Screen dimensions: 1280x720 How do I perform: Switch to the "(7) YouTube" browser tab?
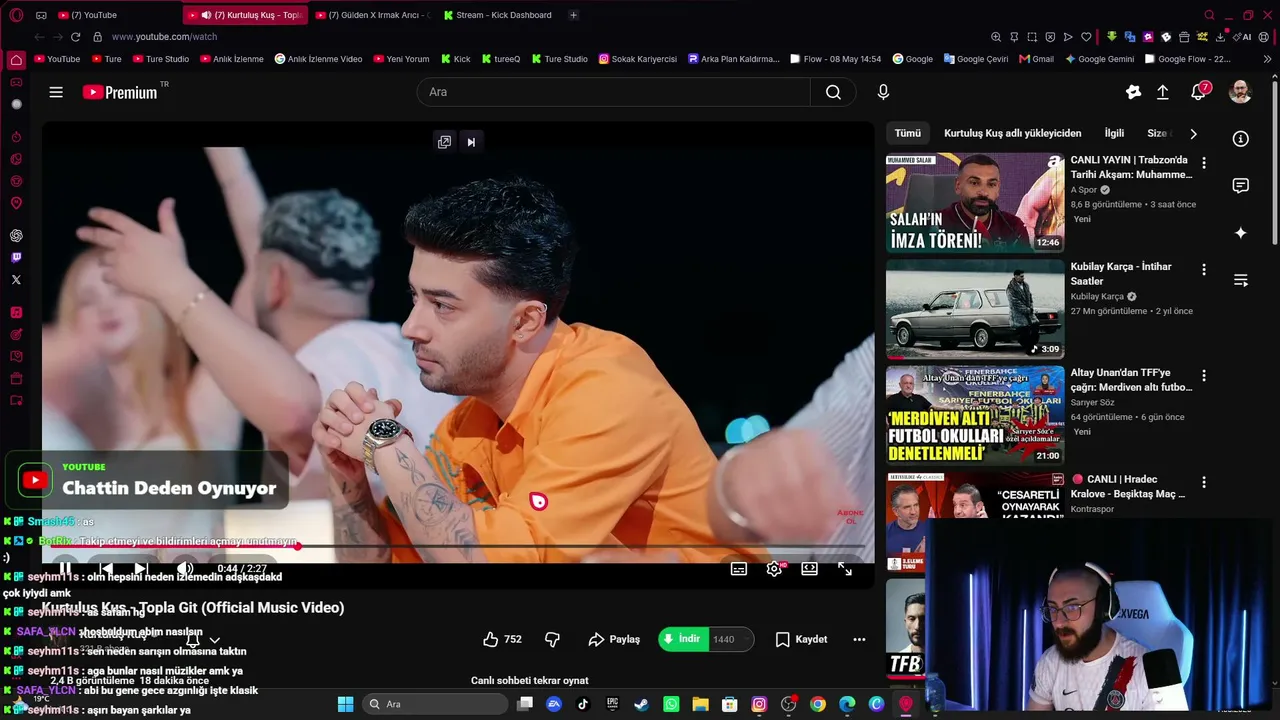(118, 15)
